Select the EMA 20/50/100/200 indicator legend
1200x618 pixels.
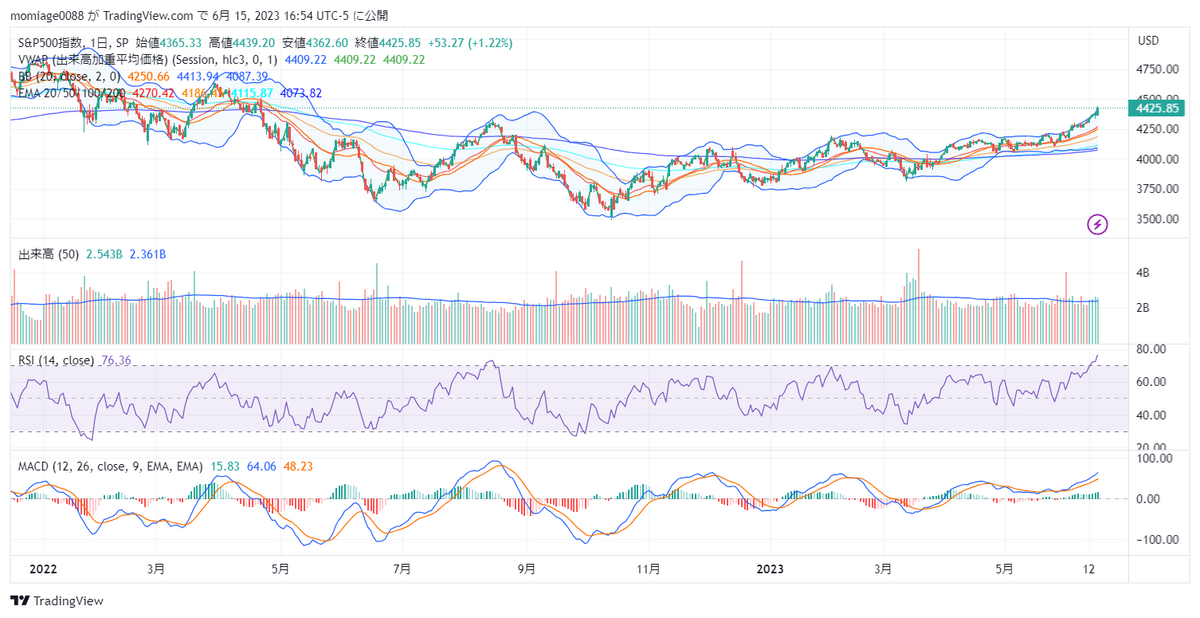[x=73, y=92]
